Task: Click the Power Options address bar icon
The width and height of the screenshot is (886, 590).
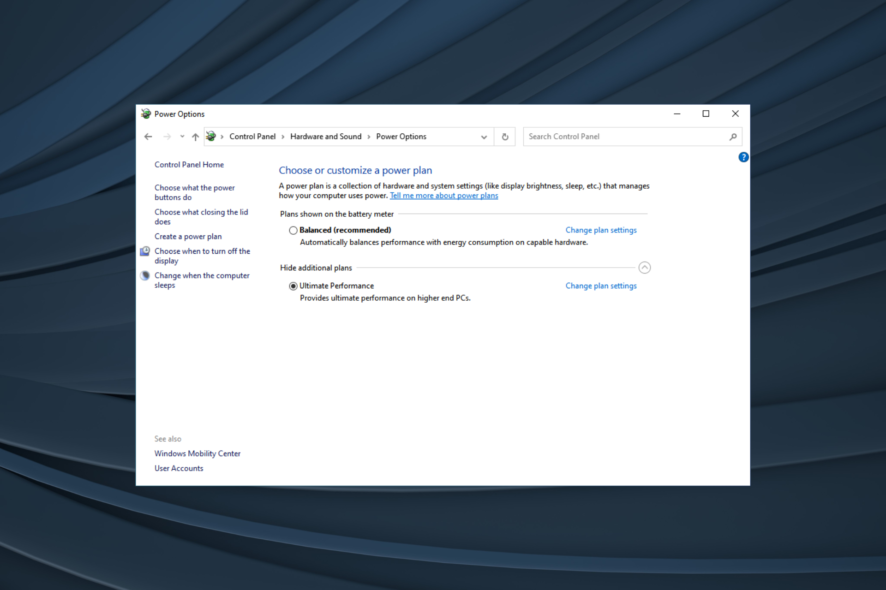Action: coord(211,136)
